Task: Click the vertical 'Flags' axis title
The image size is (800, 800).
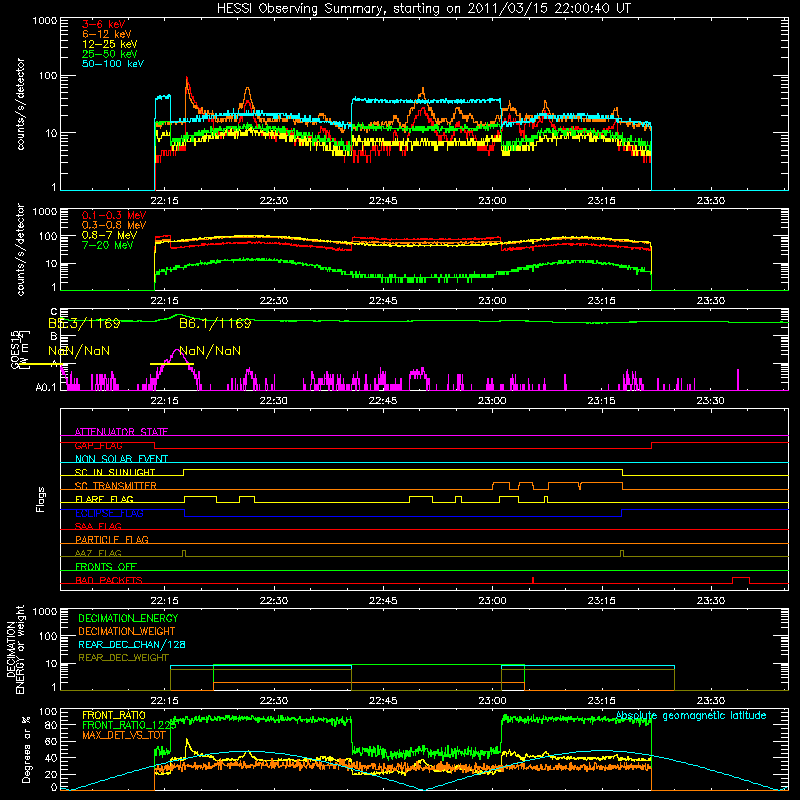Action: 41,499
